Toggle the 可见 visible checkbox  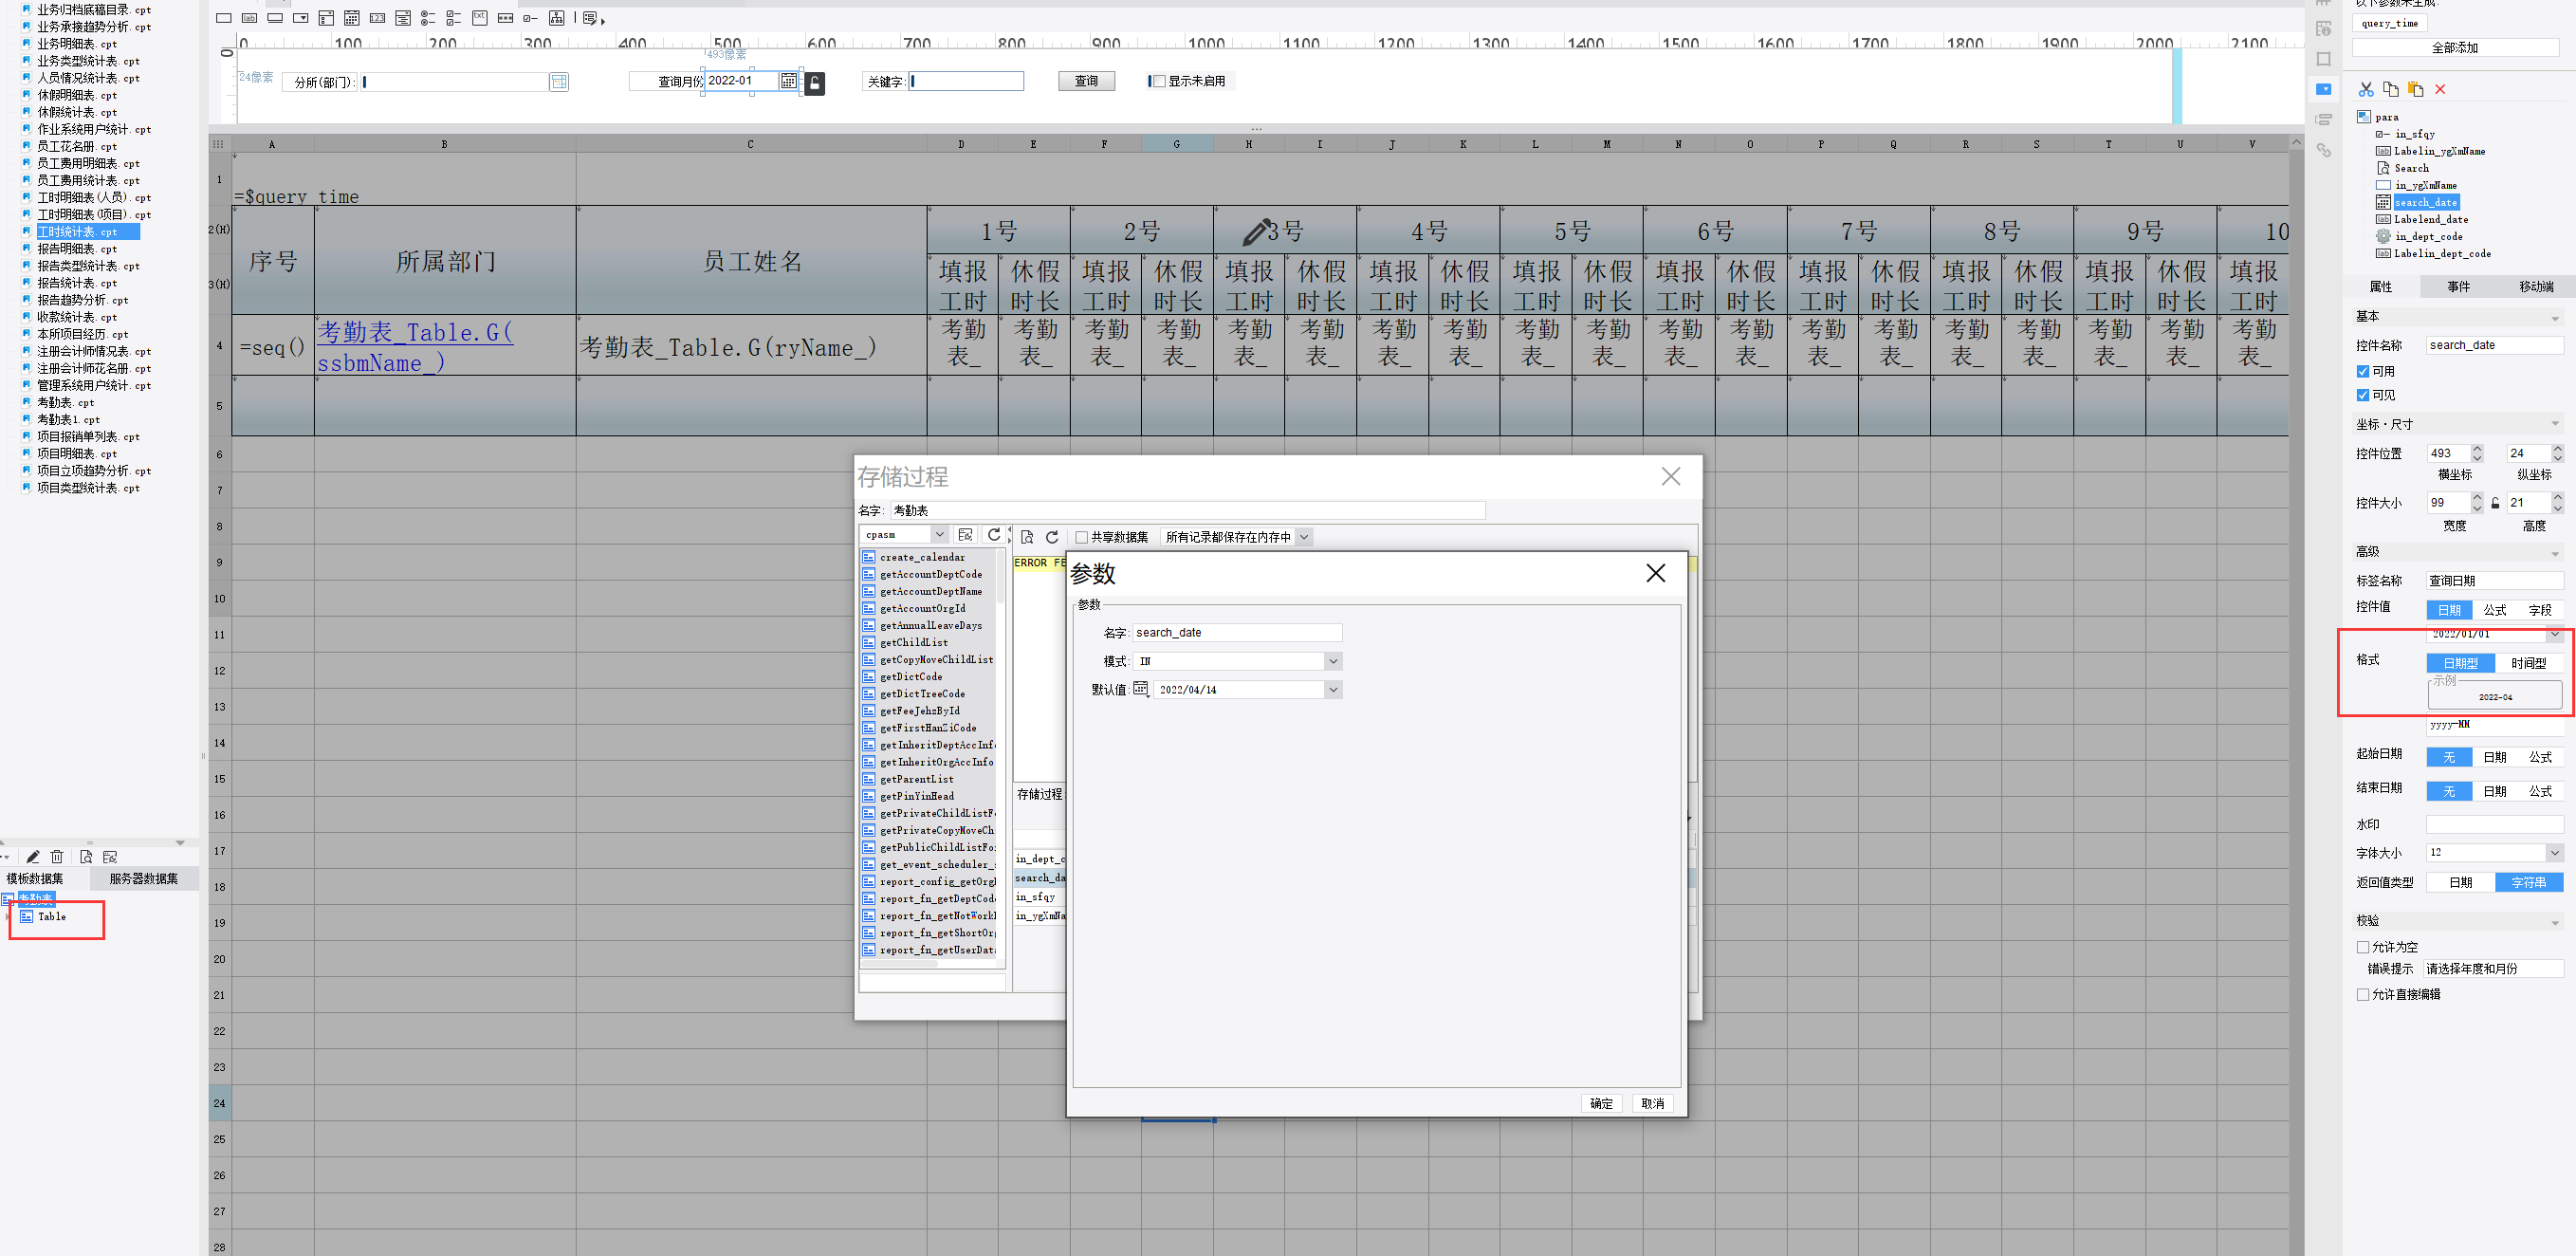[x=2363, y=395]
